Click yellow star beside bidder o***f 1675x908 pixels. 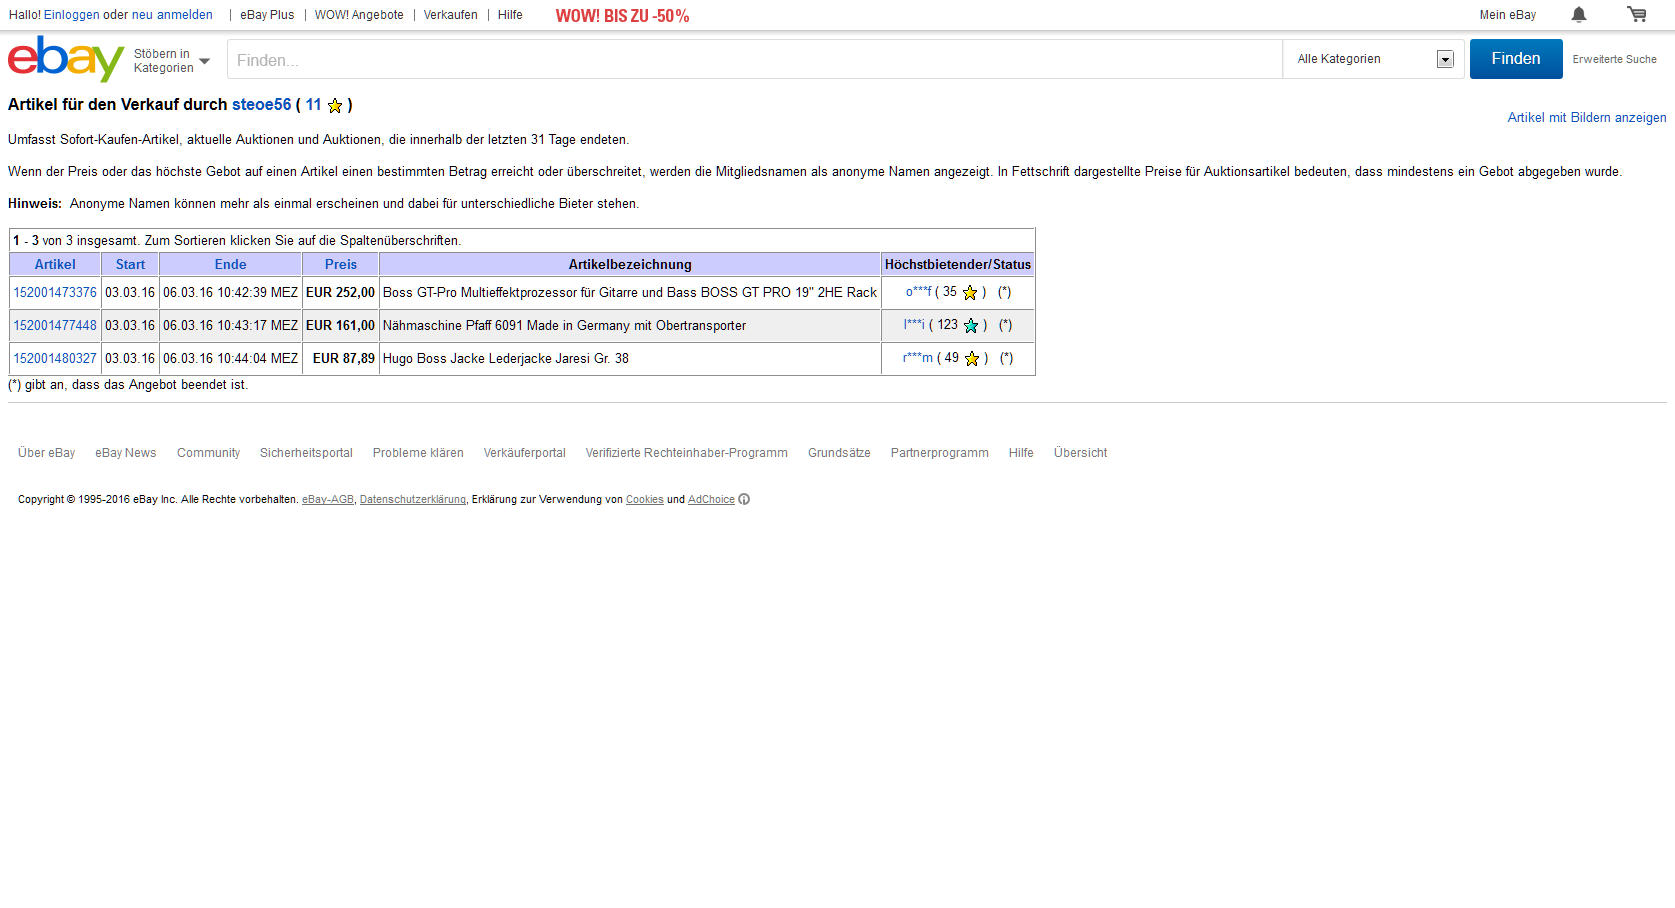pyautogui.click(x=970, y=292)
